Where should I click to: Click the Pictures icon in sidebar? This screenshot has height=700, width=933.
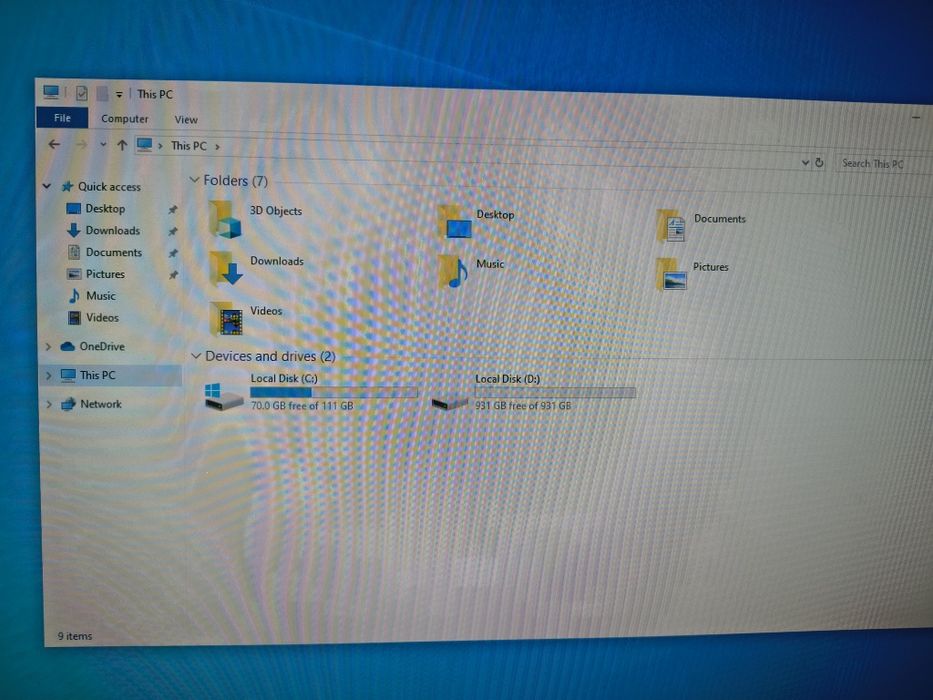point(74,274)
